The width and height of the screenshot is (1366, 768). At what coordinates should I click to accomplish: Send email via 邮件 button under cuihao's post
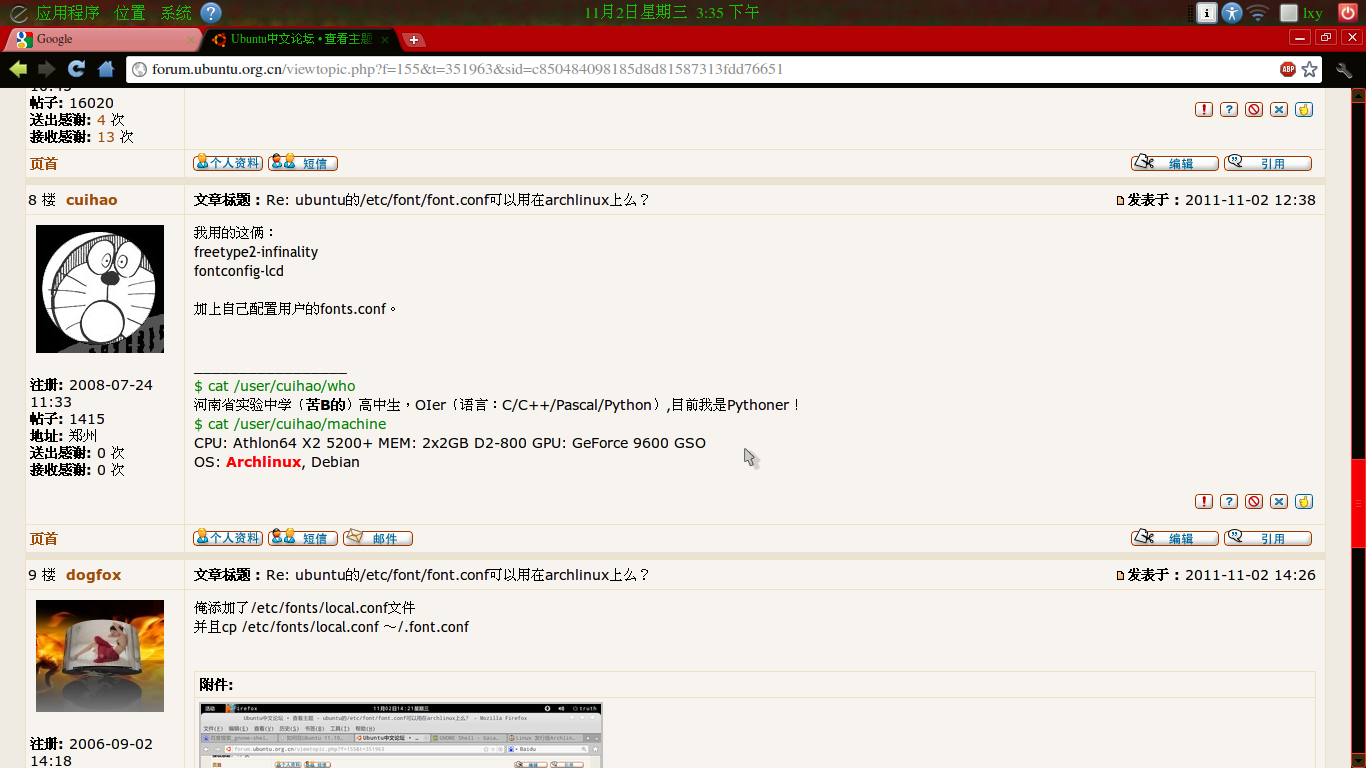[x=378, y=538]
